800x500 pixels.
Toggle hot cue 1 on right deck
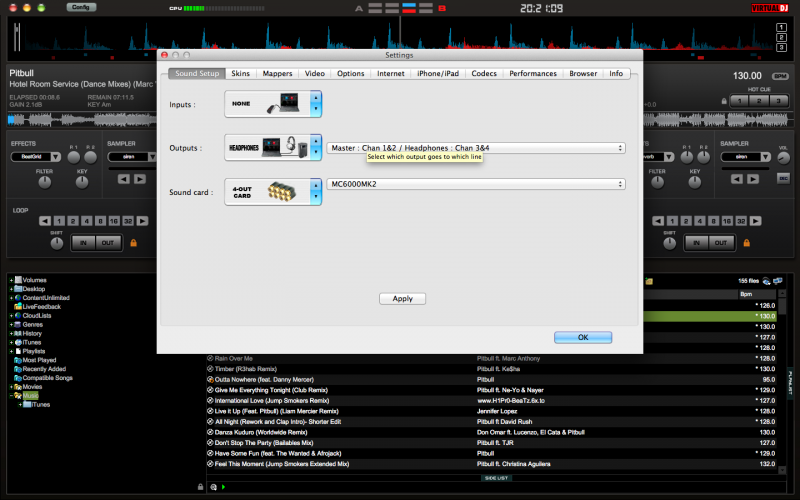(738, 101)
